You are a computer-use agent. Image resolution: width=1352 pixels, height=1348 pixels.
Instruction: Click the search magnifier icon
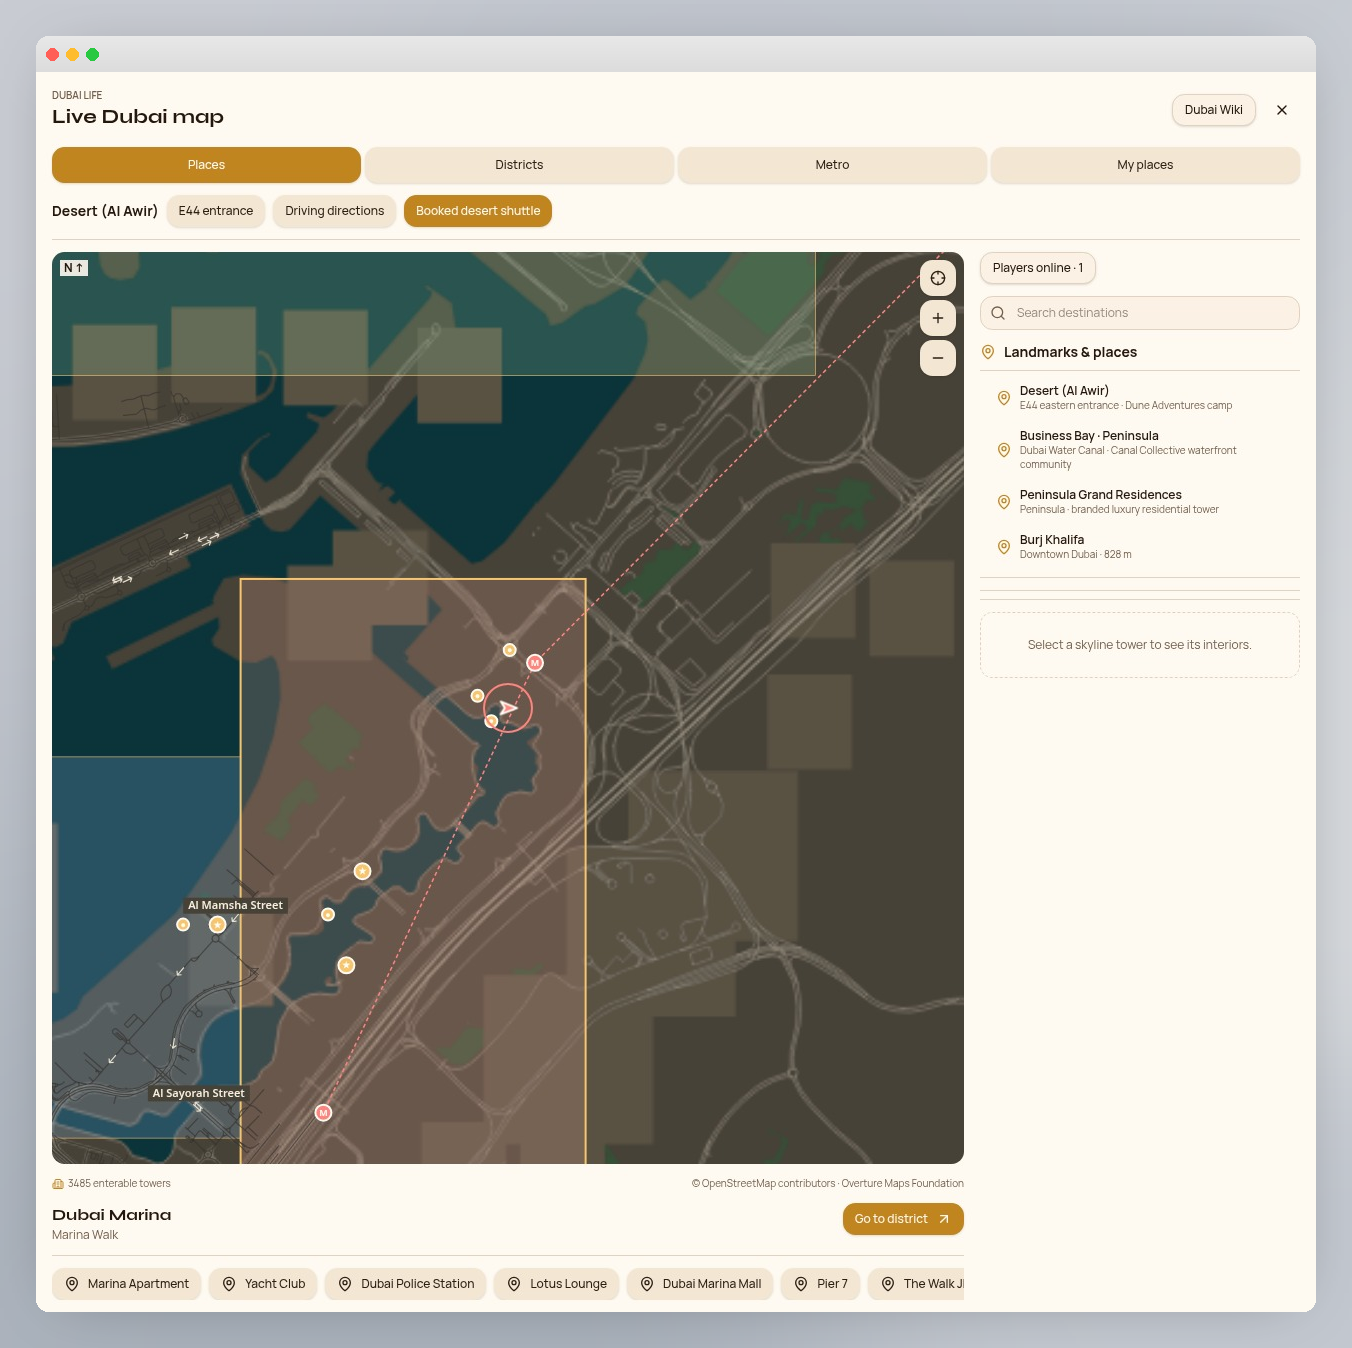[998, 313]
